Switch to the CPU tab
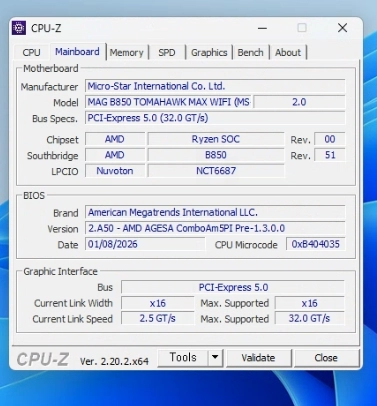The height and width of the screenshot is (406, 377). [x=31, y=52]
